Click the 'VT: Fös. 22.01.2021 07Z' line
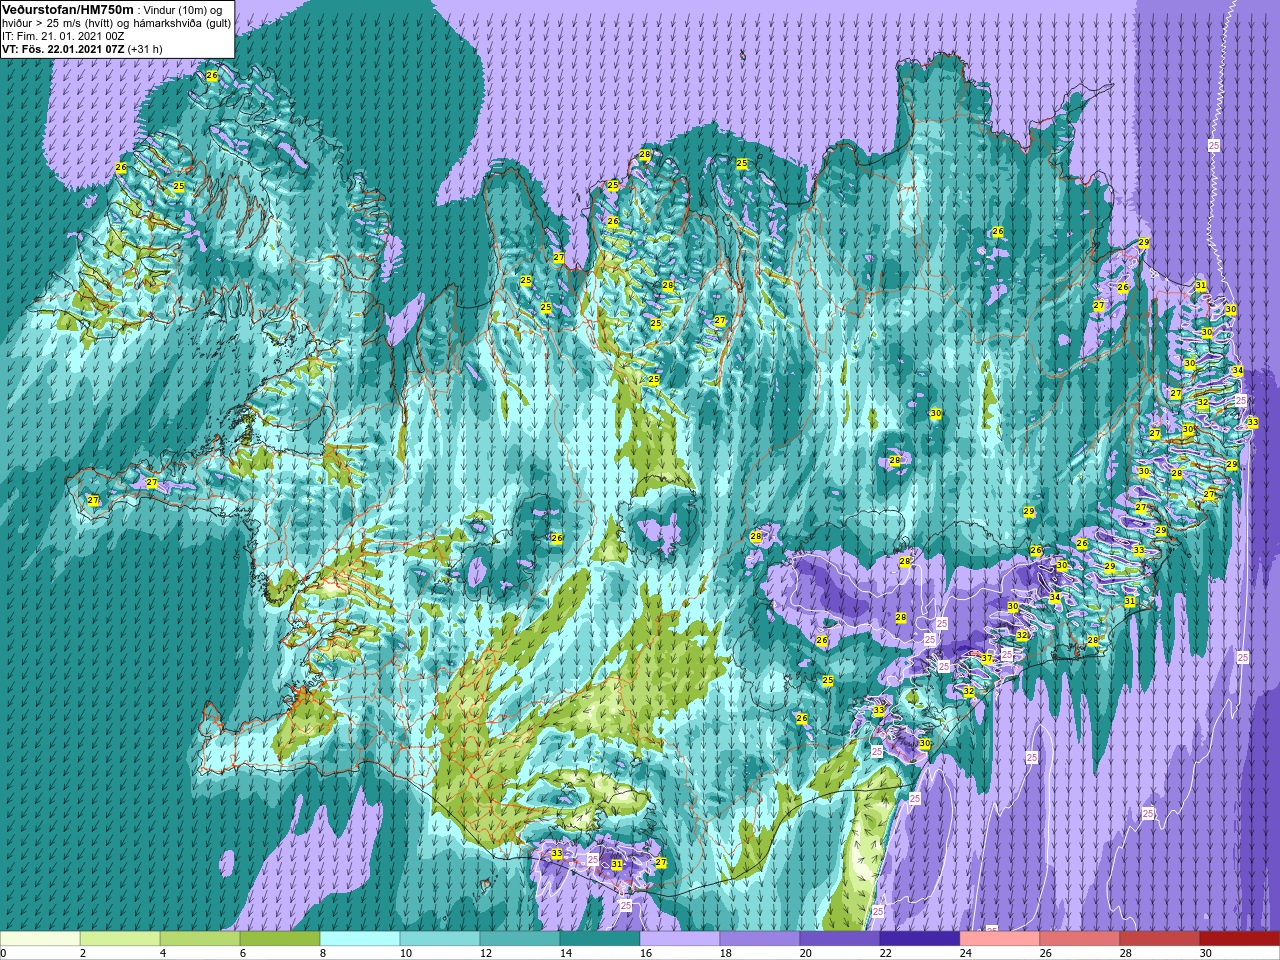The image size is (1280, 960). (64, 48)
